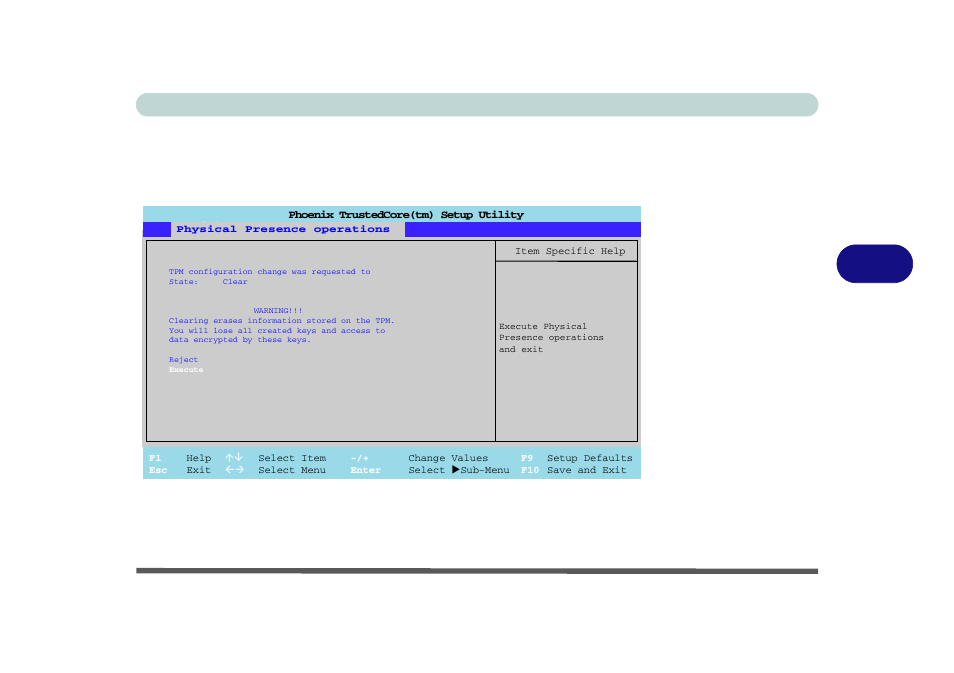954x673 pixels.
Task: Click the F1 Help key hint
Action: point(180,458)
